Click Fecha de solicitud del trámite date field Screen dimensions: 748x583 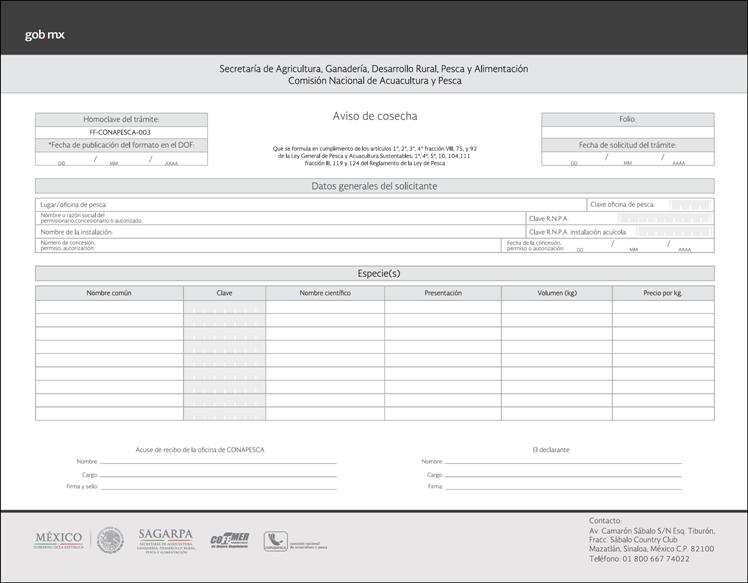(628, 159)
